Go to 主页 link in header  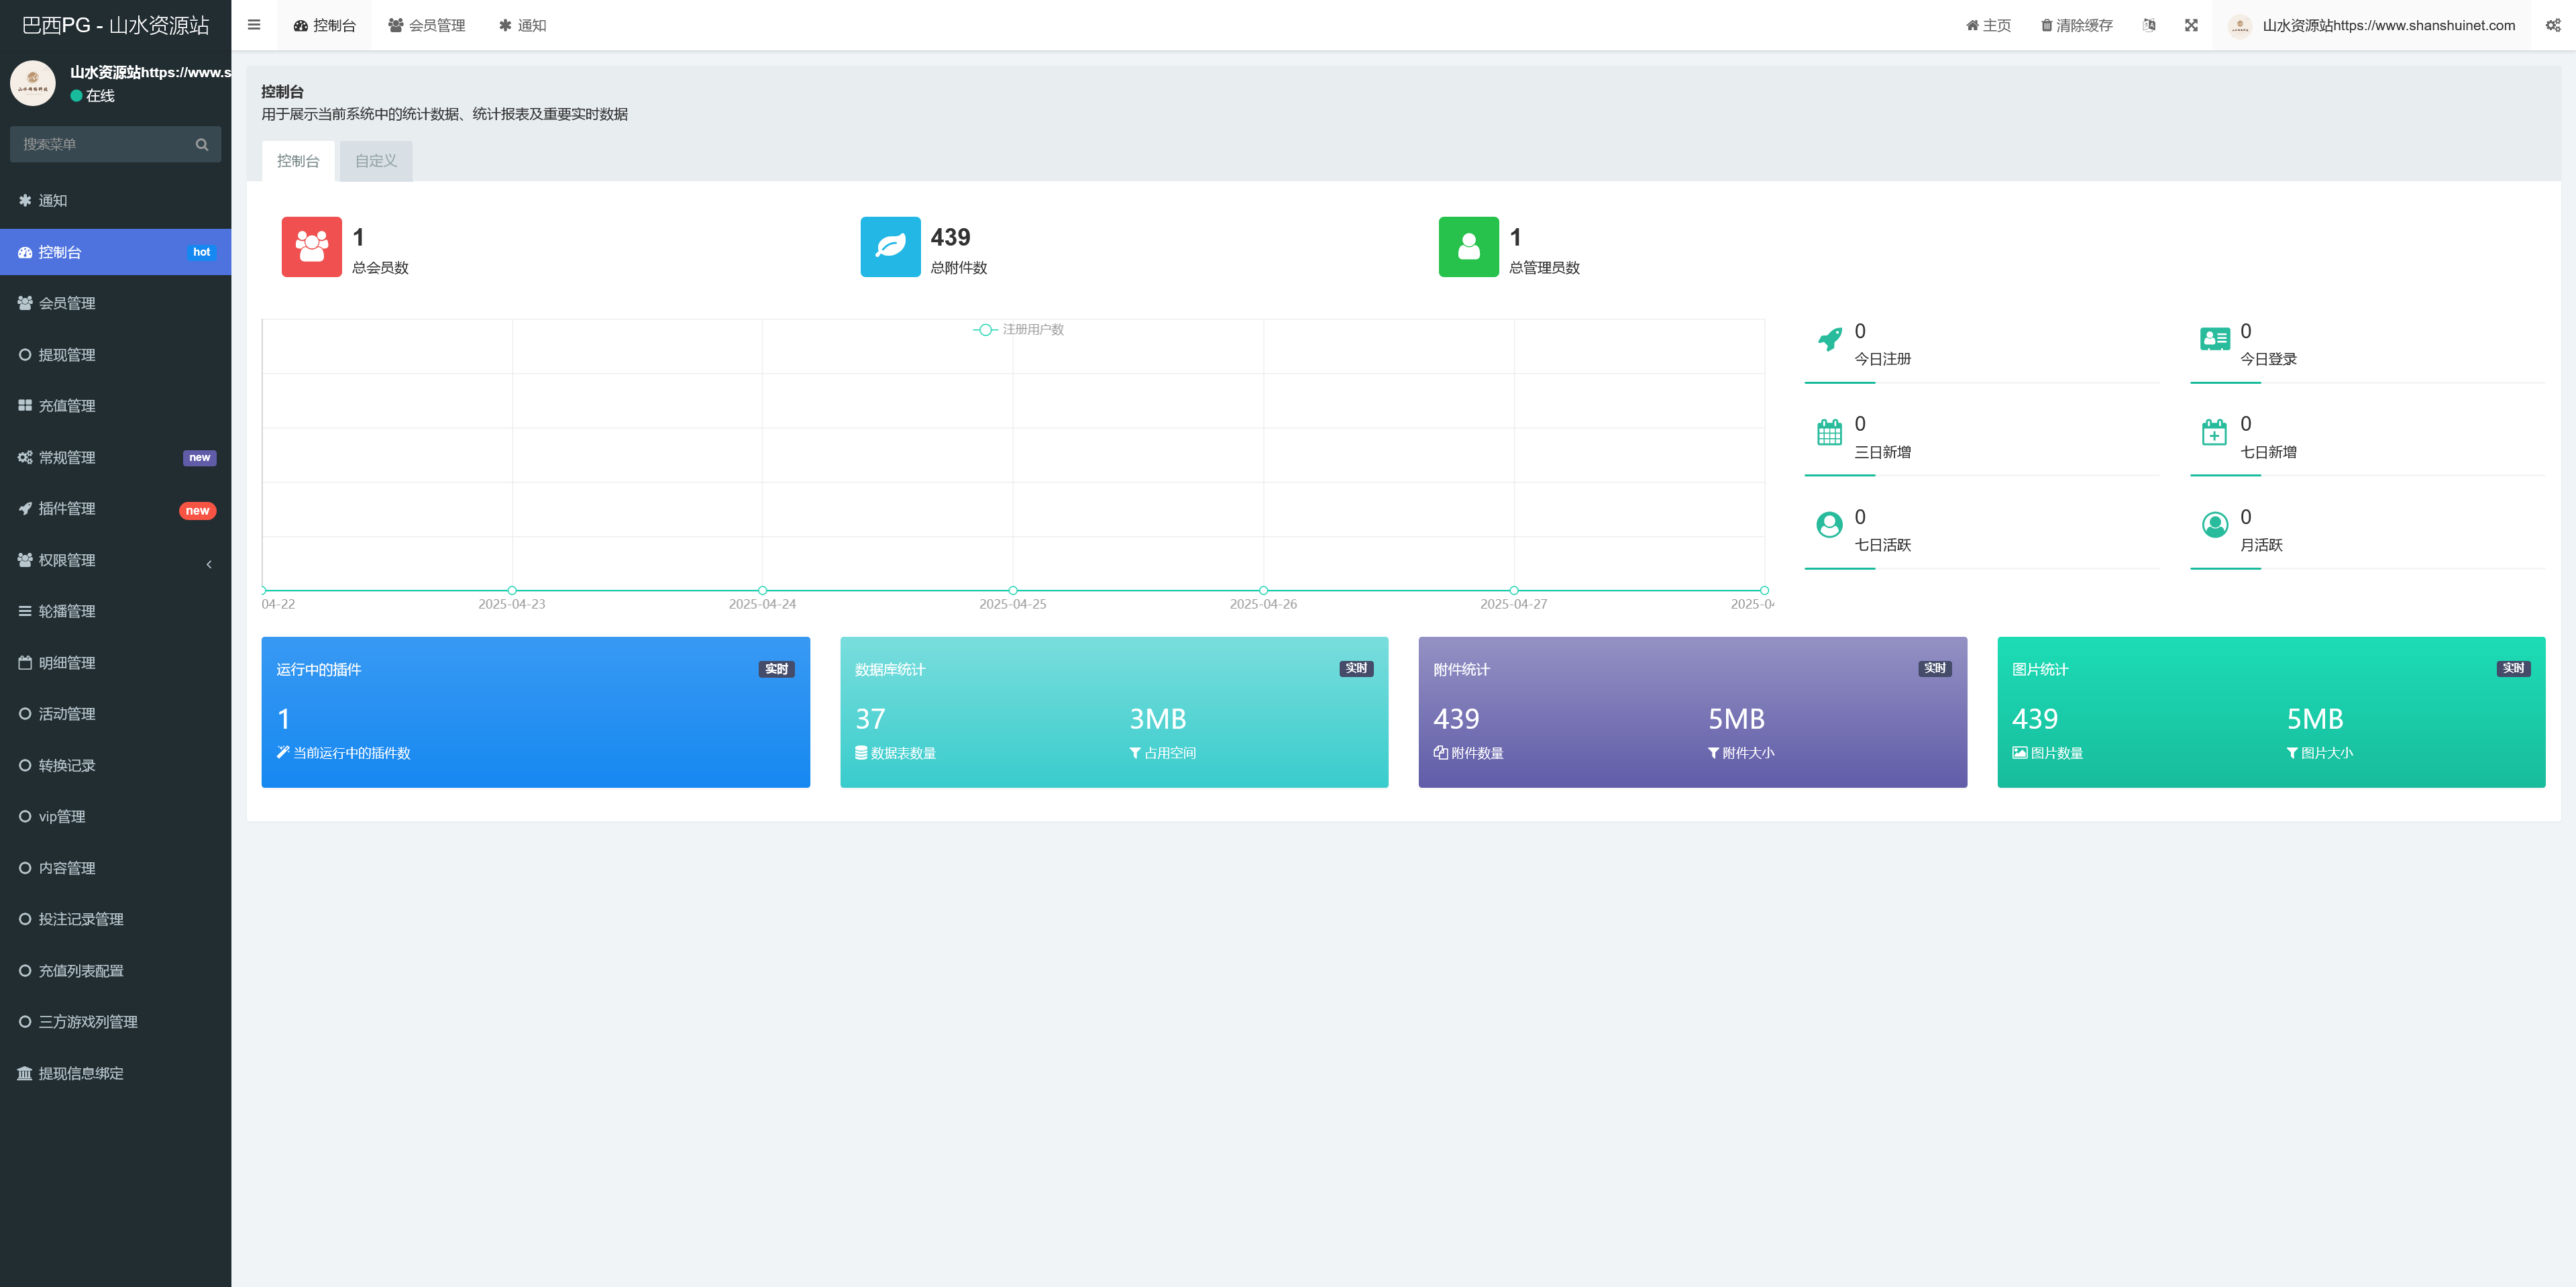click(x=1988, y=25)
